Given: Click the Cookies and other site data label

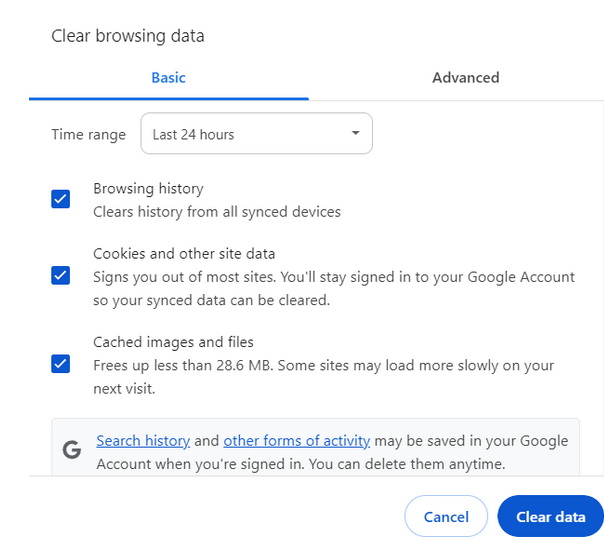Looking at the screenshot, I should tap(184, 253).
